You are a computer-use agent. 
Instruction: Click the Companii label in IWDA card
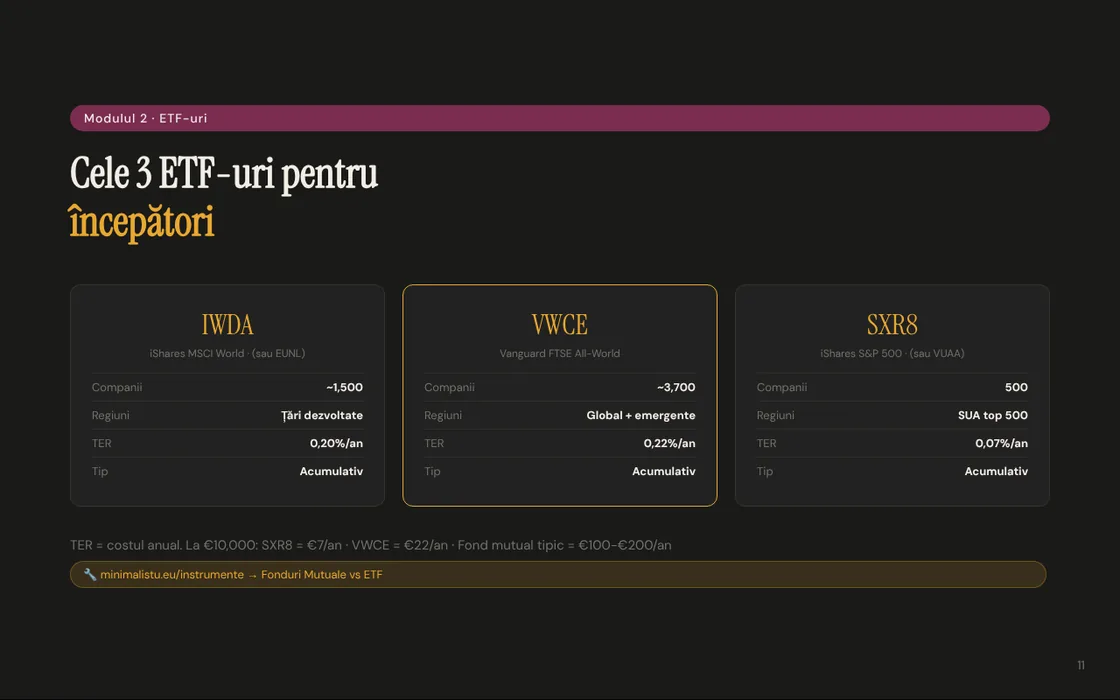[x=117, y=387]
